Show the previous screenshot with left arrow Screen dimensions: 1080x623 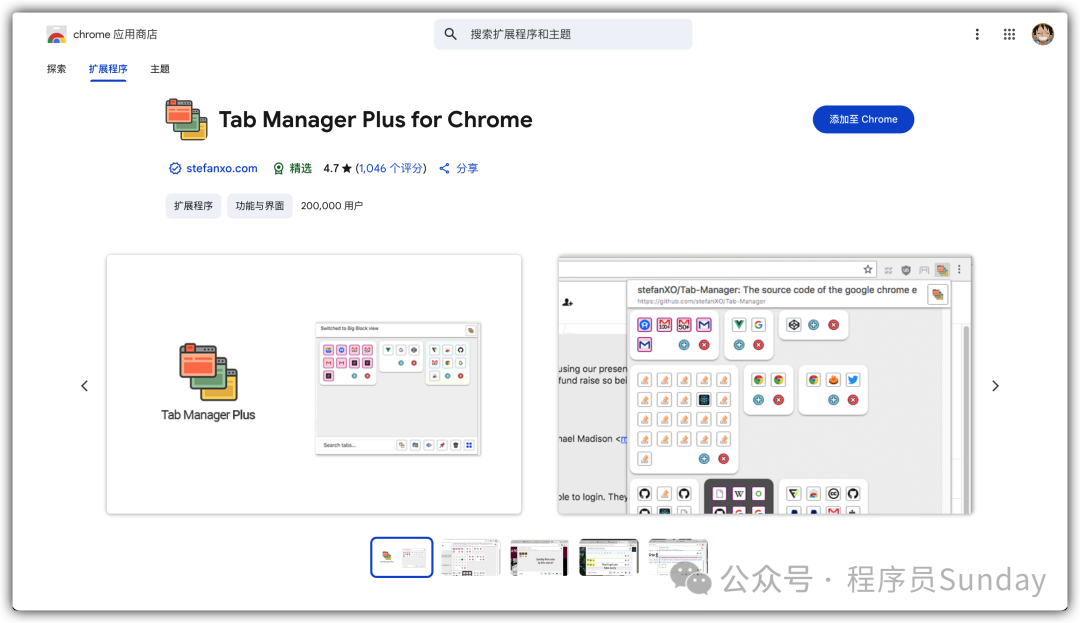tap(84, 386)
